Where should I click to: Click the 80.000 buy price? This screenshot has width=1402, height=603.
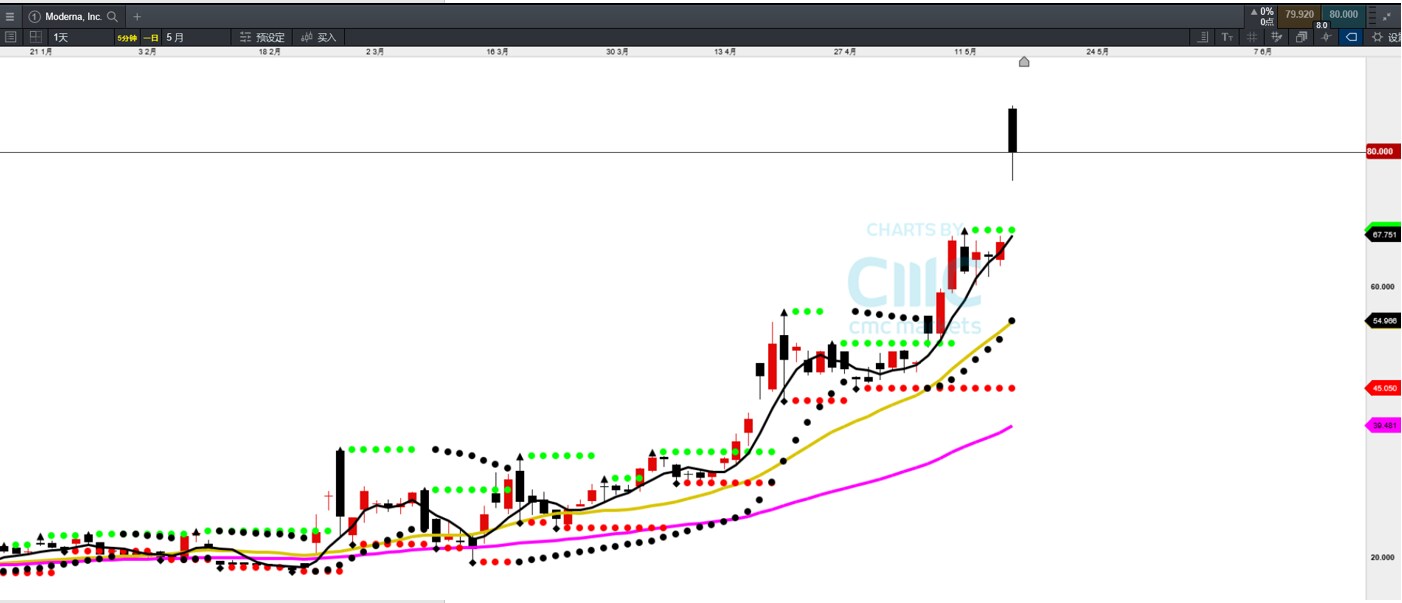click(1343, 15)
